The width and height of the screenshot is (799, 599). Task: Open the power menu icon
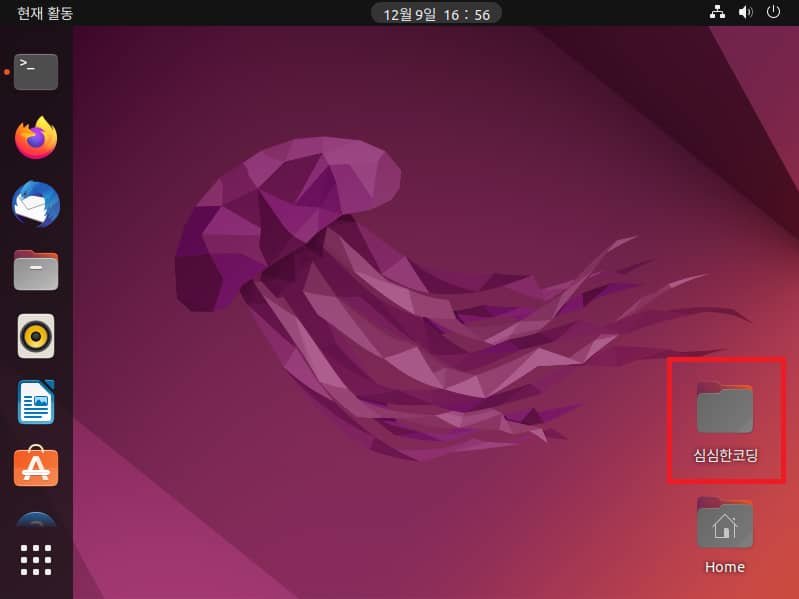(x=773, y=12)
